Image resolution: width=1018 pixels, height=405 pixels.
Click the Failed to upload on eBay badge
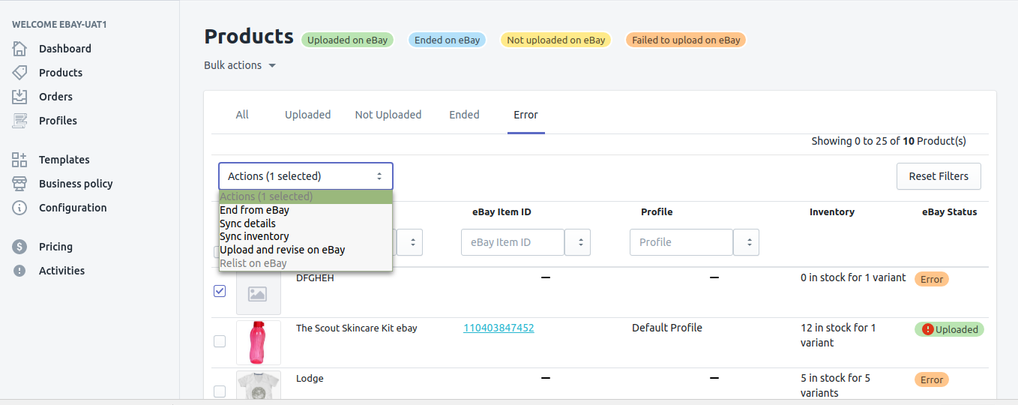685,41
